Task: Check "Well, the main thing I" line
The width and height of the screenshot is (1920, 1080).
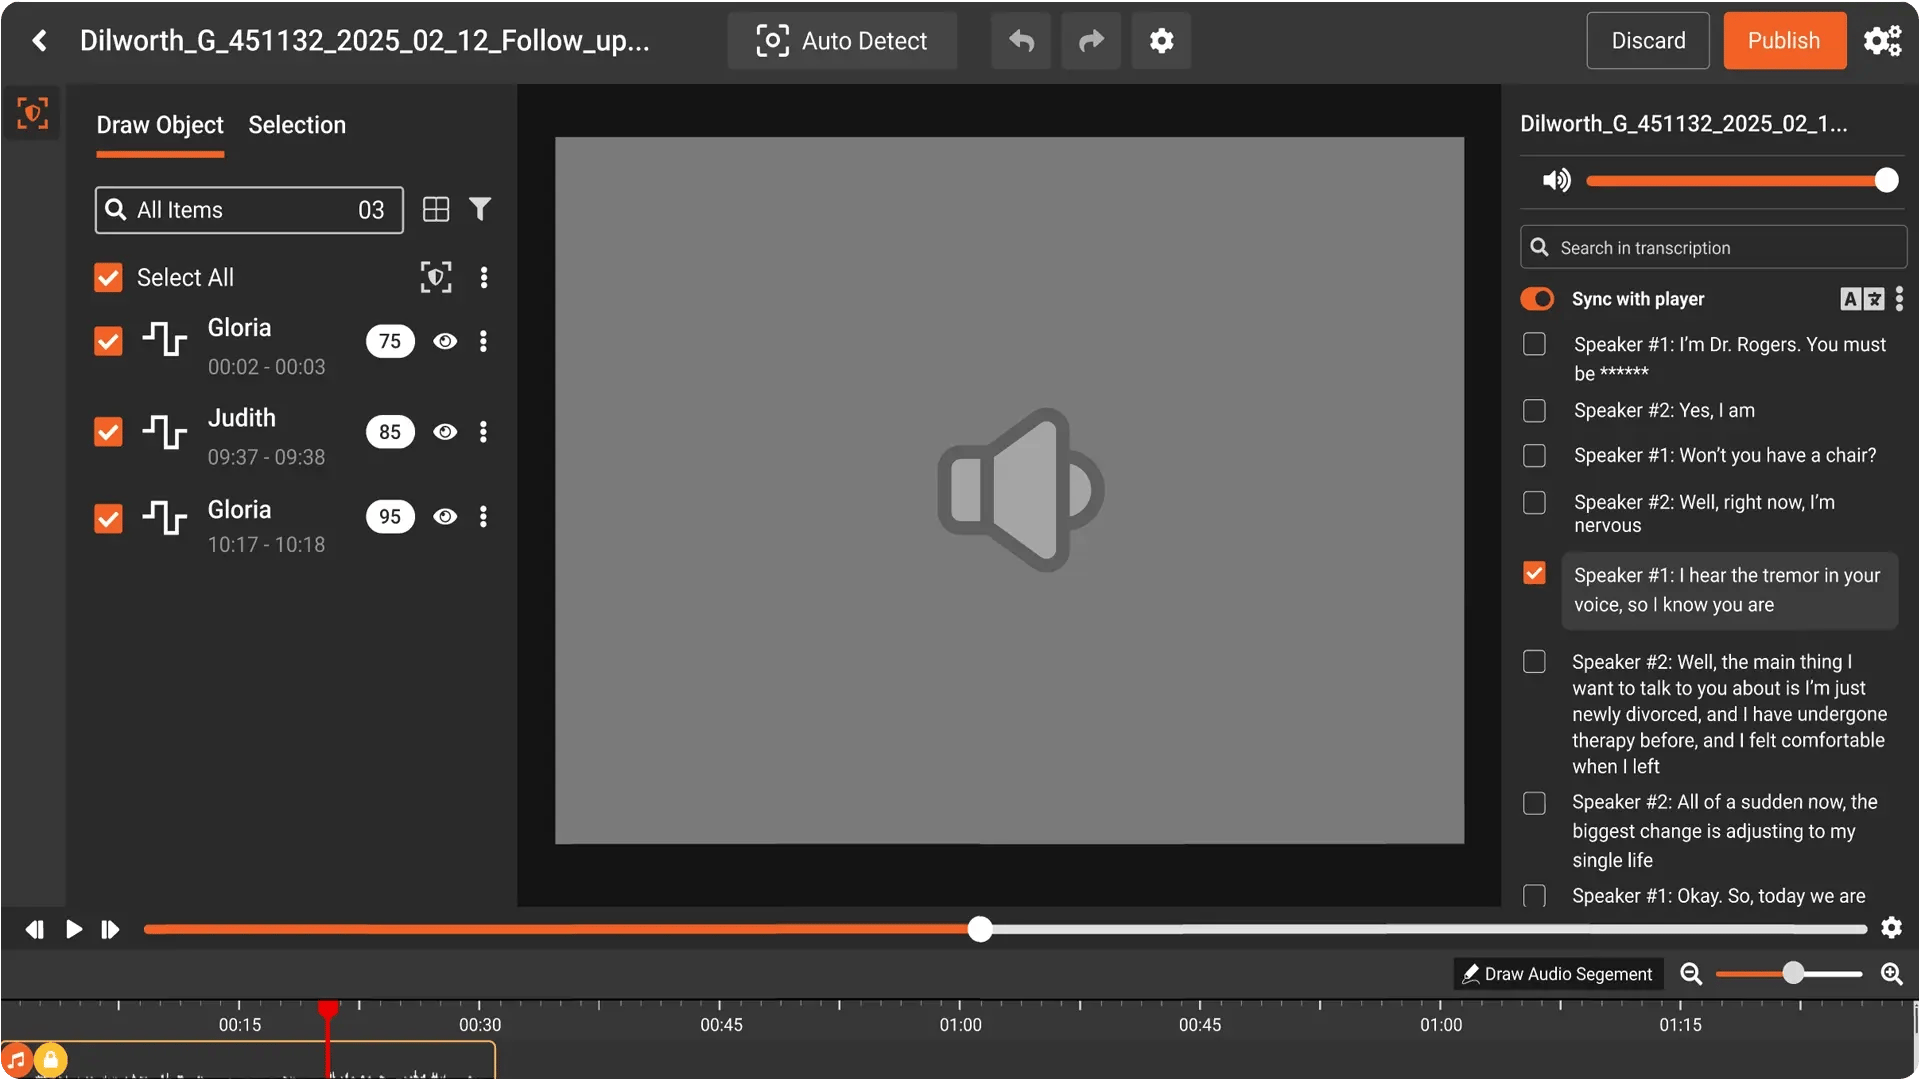Action: [1534, 662]
